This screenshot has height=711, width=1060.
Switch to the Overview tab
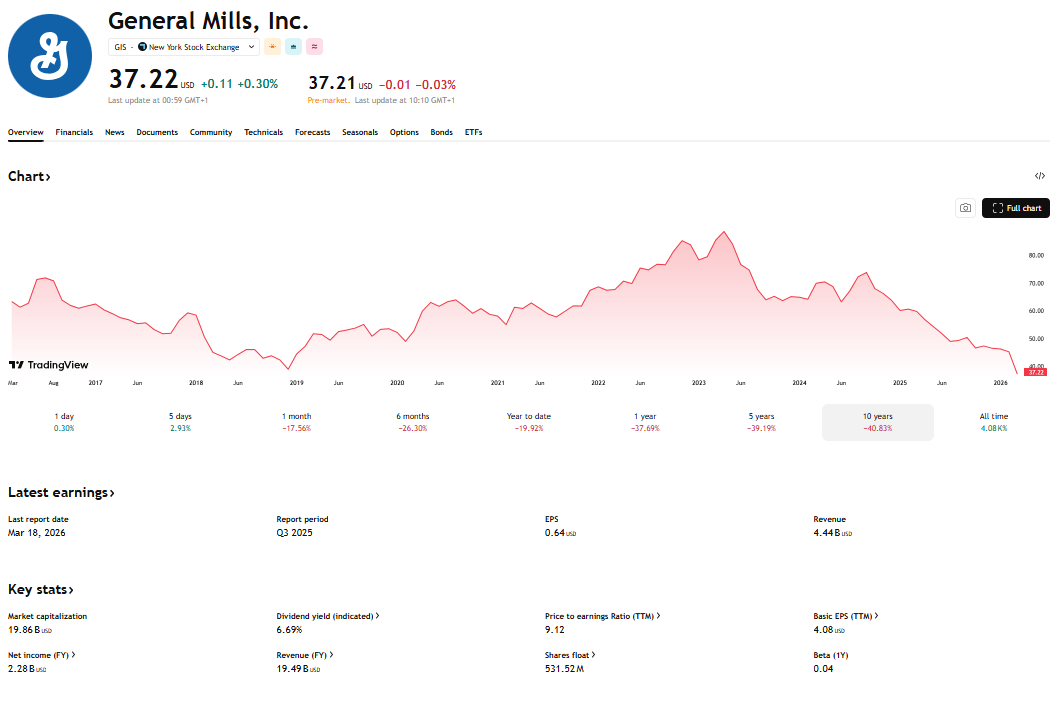point(26,132)
